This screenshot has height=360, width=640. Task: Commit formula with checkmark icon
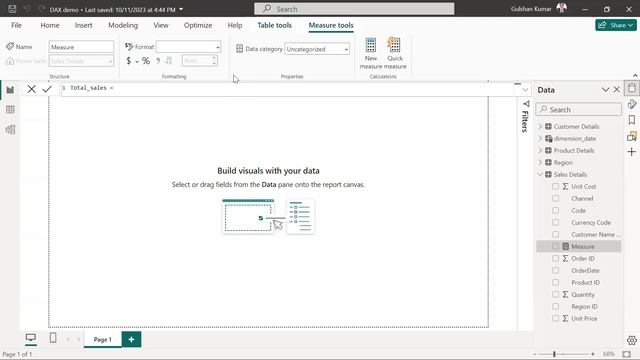click(47, 89)
